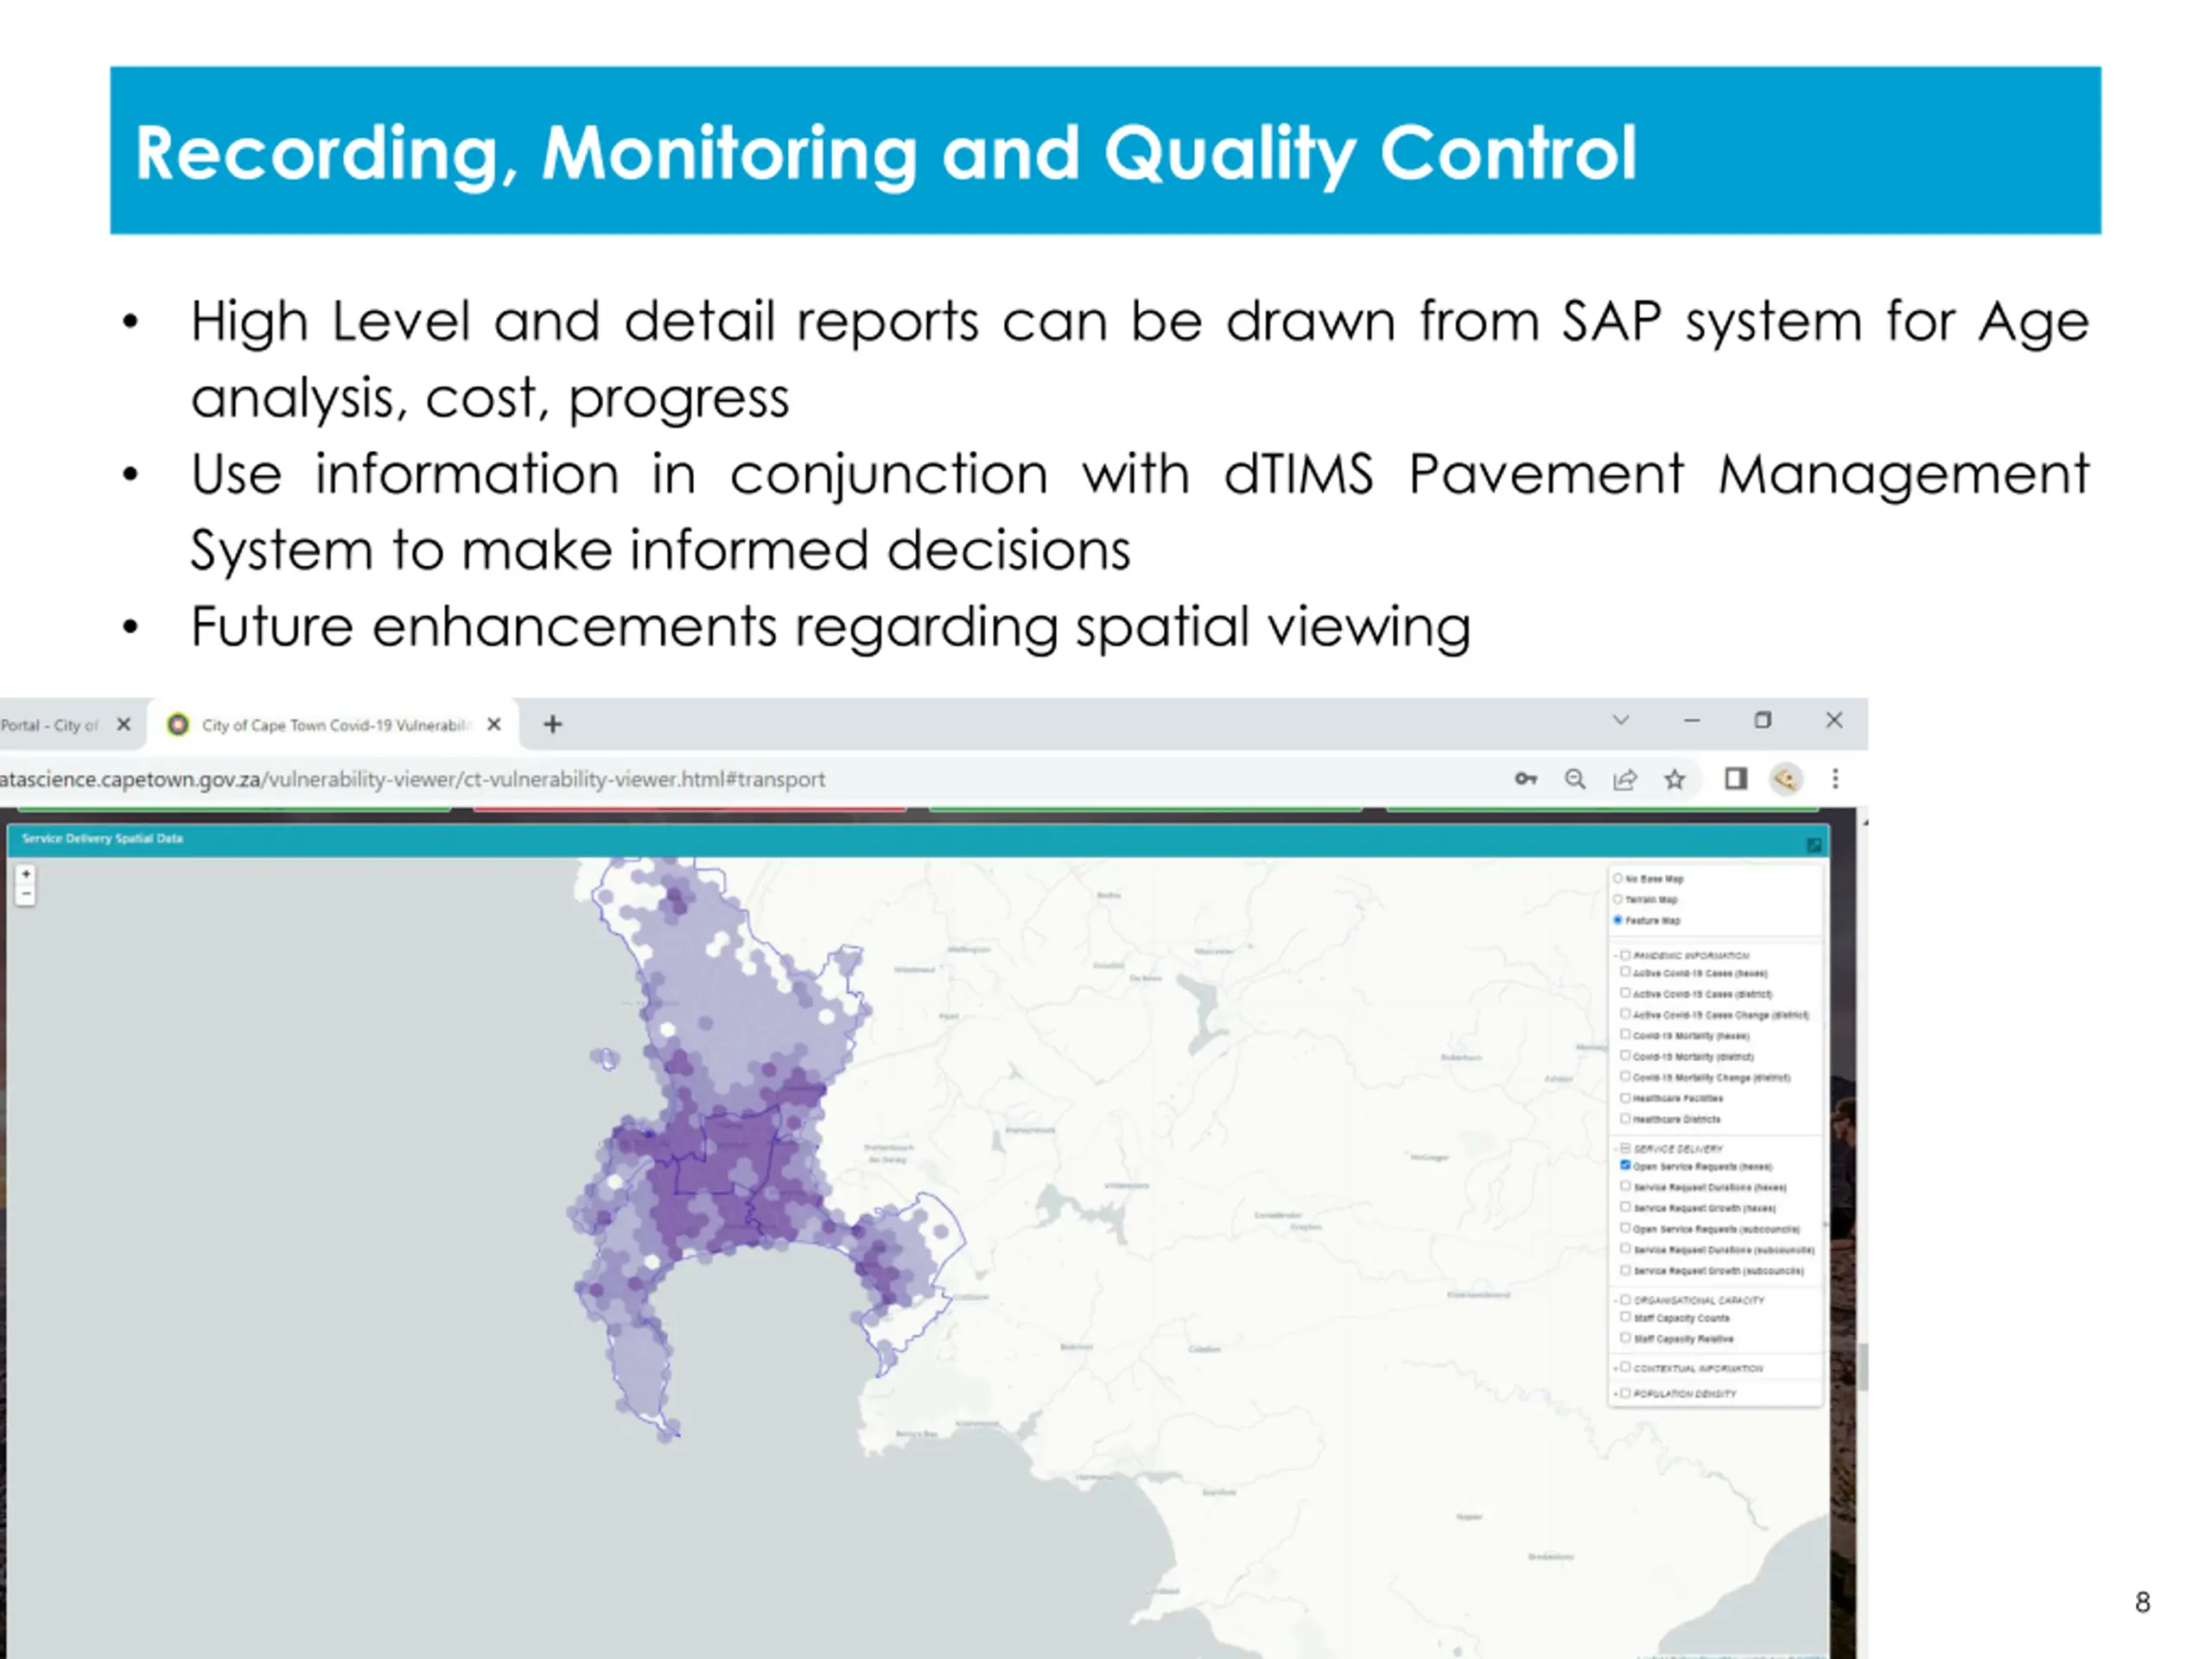Image resolution: width=2212 pixels, height=1659 pixels.
Task: Enable Active Covid-19 Cases (district) layer
Action: (1625, 993)
